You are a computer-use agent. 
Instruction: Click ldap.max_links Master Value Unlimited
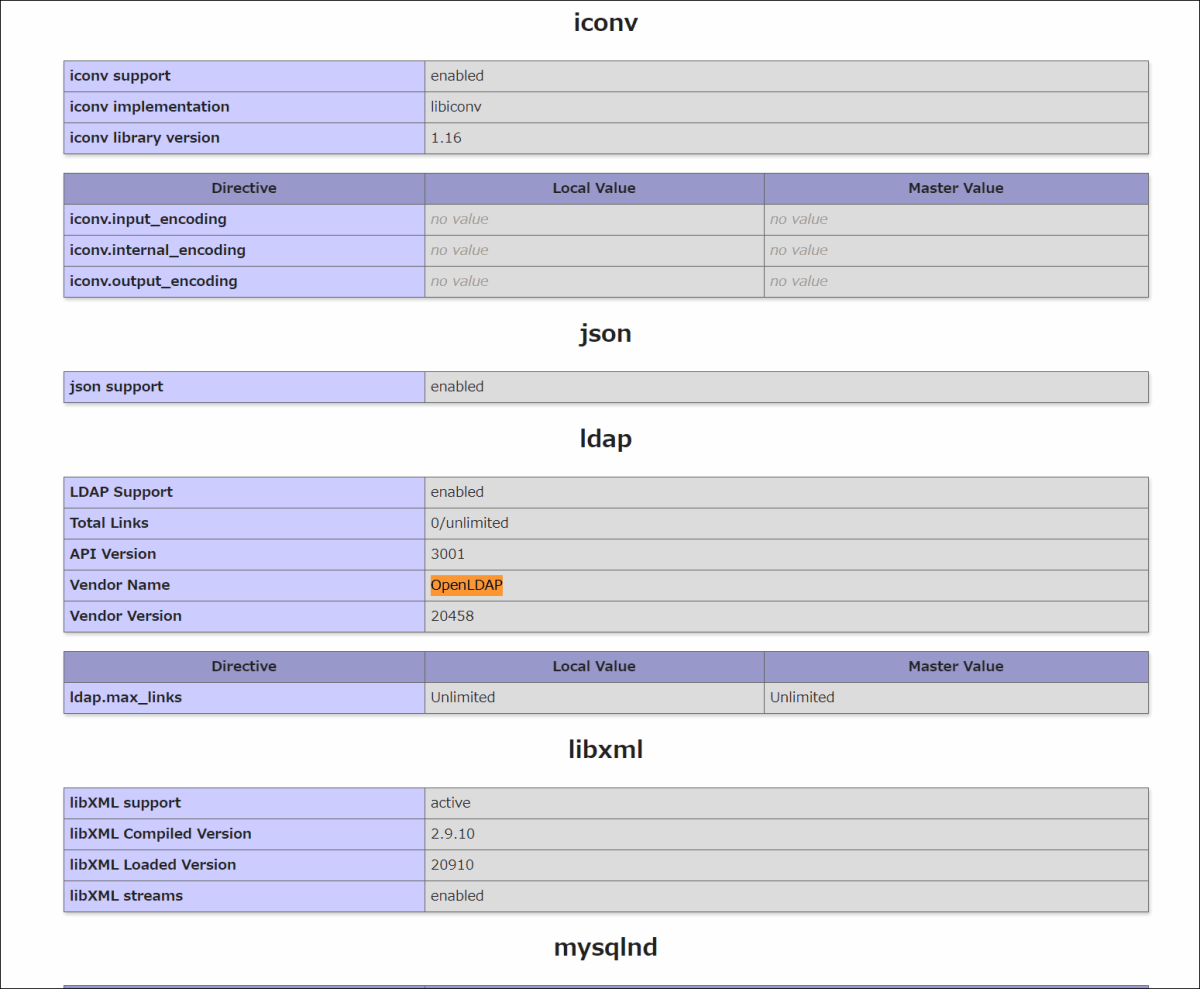(x=802, y=697)
